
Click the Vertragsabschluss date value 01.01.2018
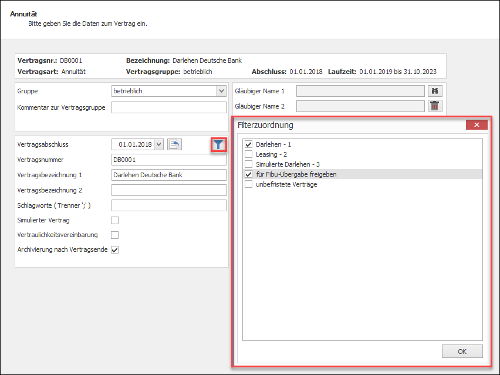pos(135,144)
